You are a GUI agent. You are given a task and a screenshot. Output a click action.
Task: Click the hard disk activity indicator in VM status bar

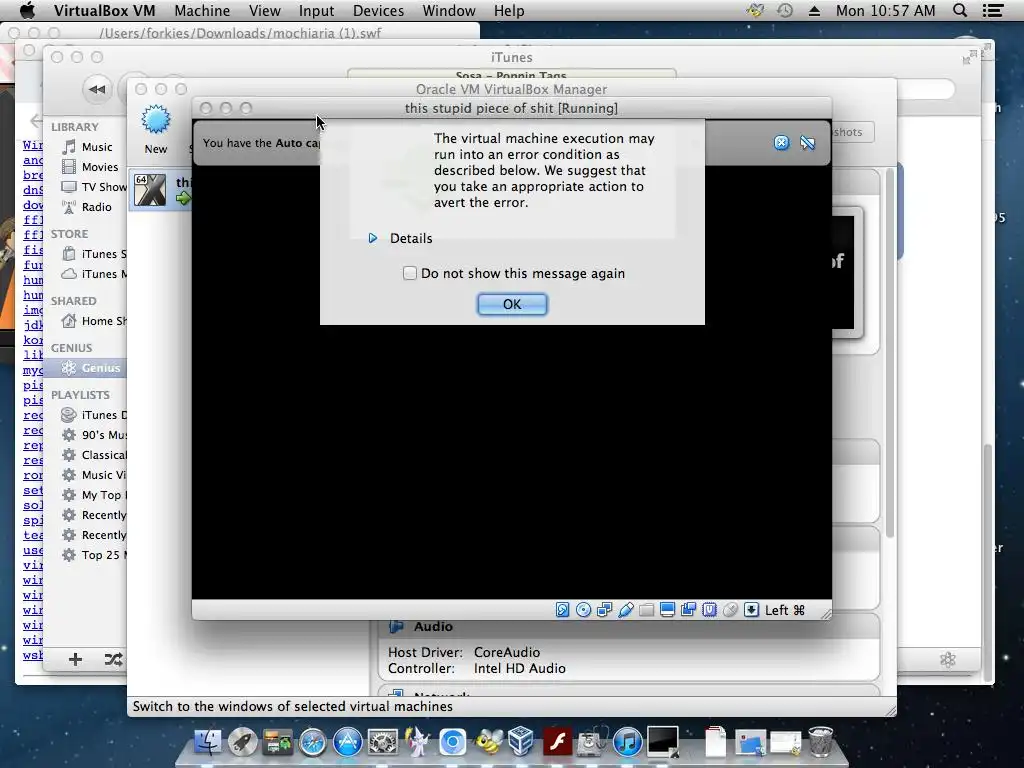point(562,610)
